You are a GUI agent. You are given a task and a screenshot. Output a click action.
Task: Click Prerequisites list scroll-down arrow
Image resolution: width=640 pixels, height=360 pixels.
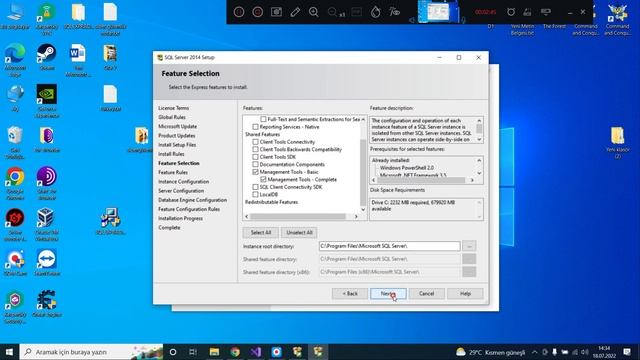coord(479,173)
